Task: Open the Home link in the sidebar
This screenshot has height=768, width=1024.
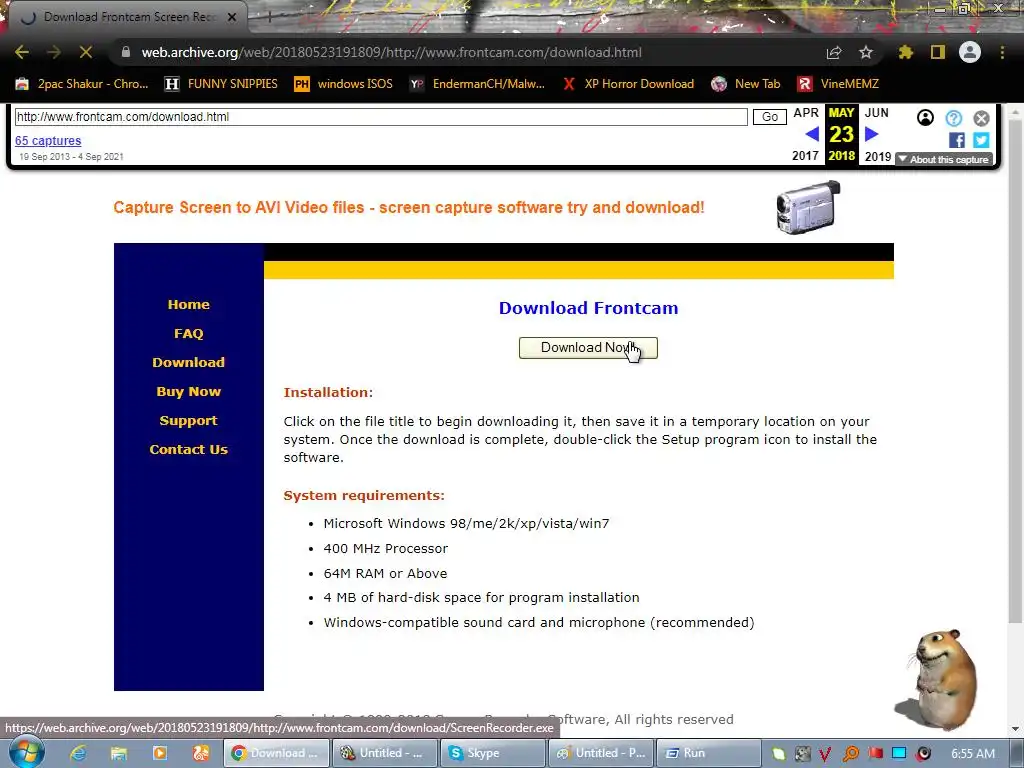Action: click(189, 304)
